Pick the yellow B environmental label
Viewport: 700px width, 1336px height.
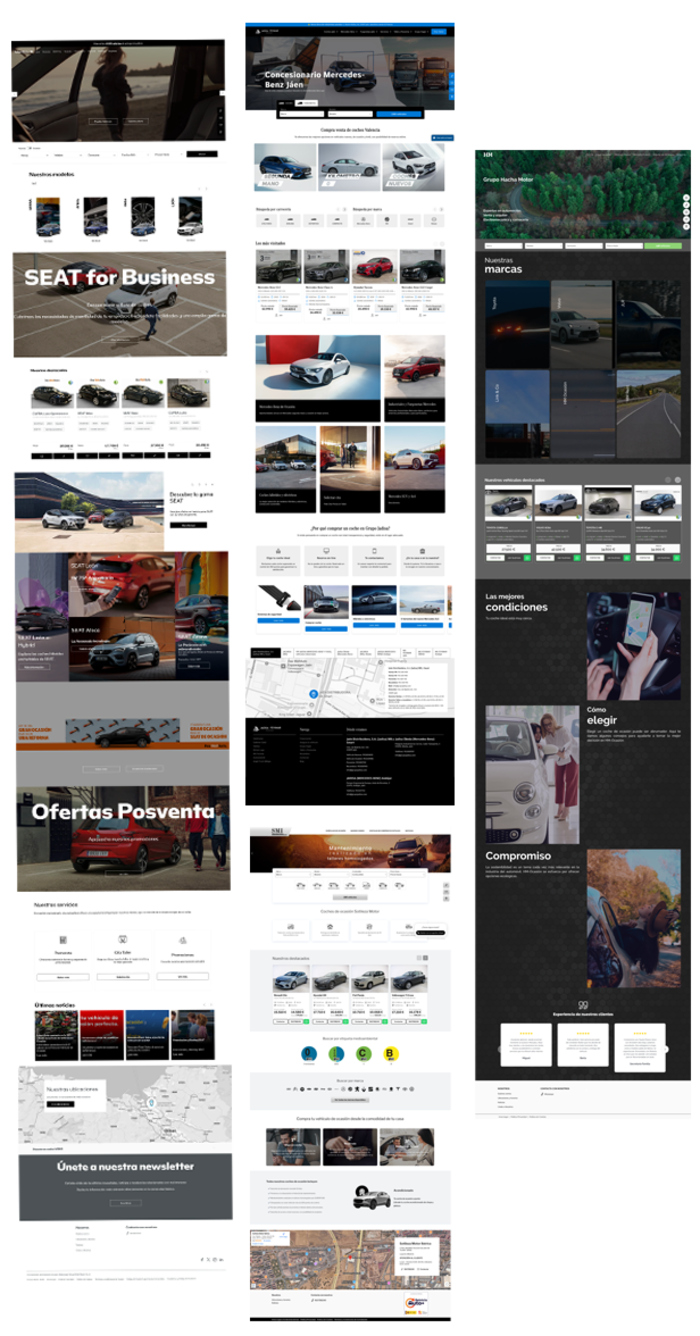pos(393,1053)
